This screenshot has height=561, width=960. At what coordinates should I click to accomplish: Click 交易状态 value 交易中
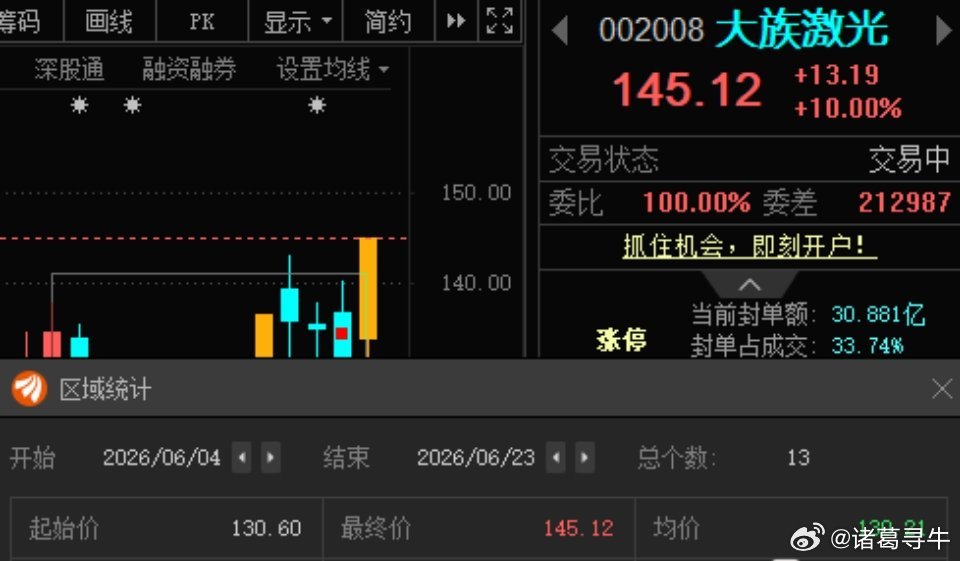909,160
